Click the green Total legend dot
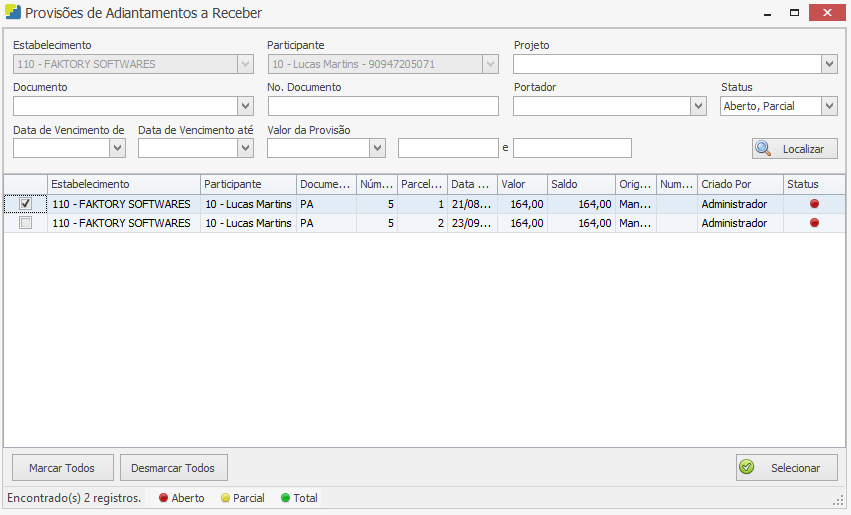 (x=285, y=498)
